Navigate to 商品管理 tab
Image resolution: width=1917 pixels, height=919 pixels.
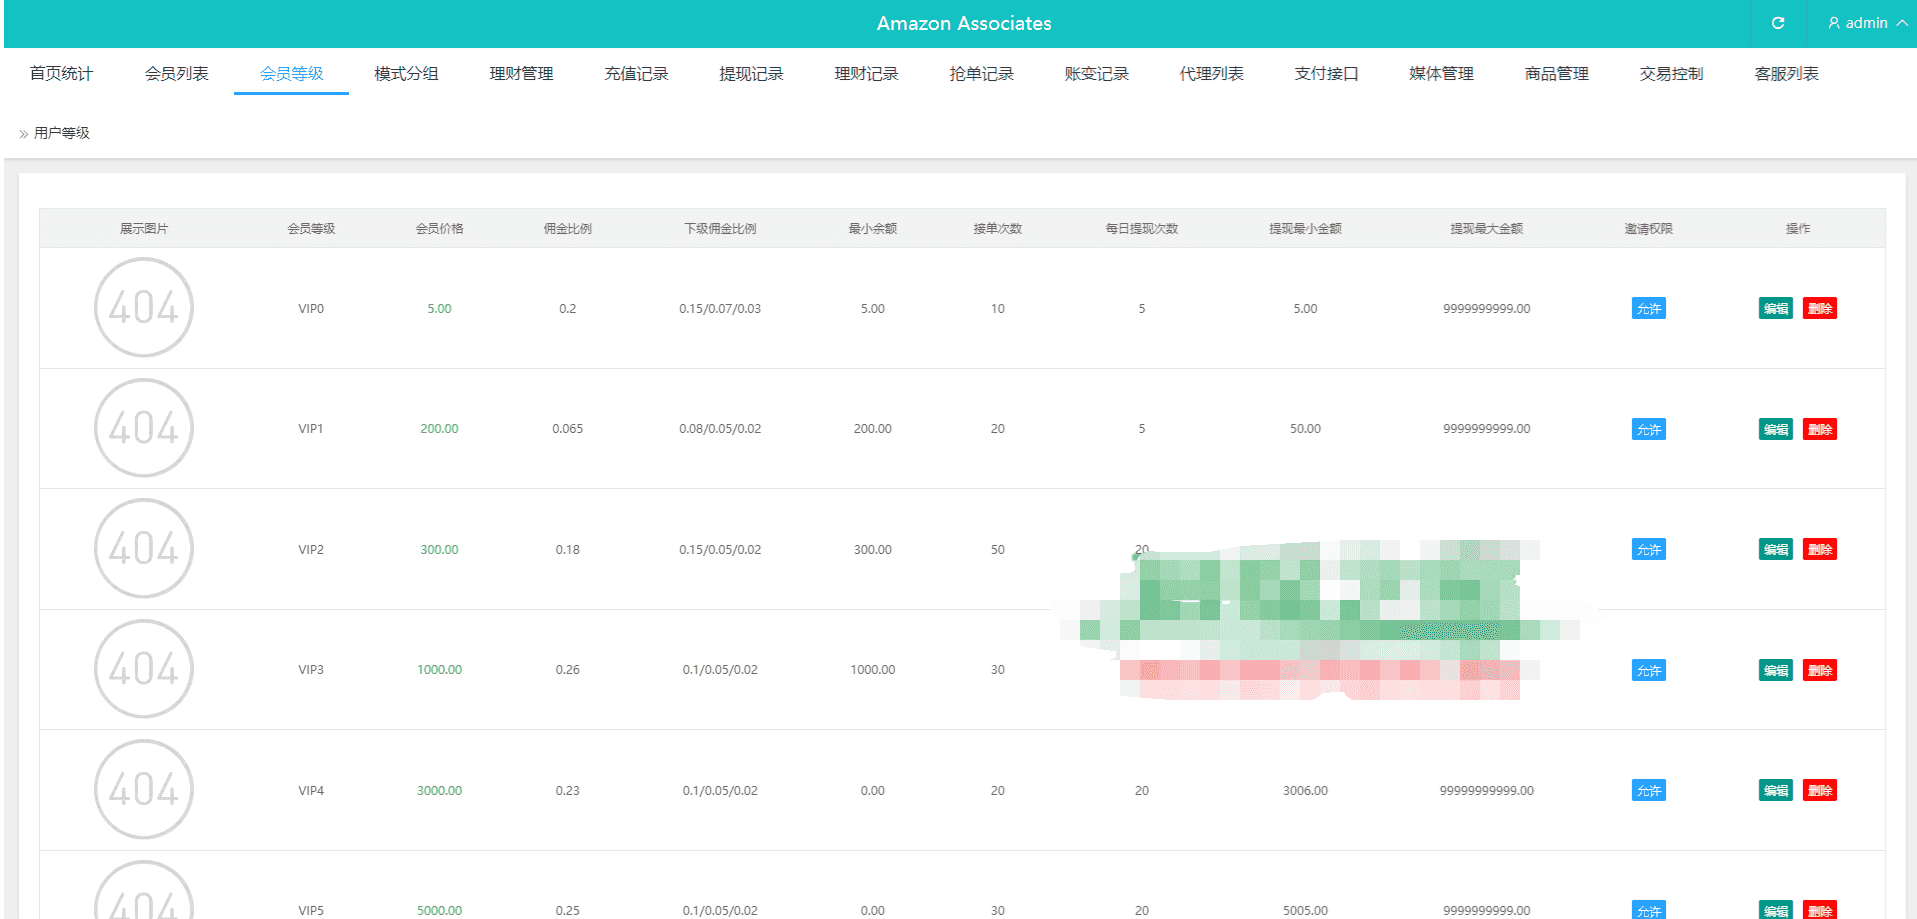(1556, 74)
